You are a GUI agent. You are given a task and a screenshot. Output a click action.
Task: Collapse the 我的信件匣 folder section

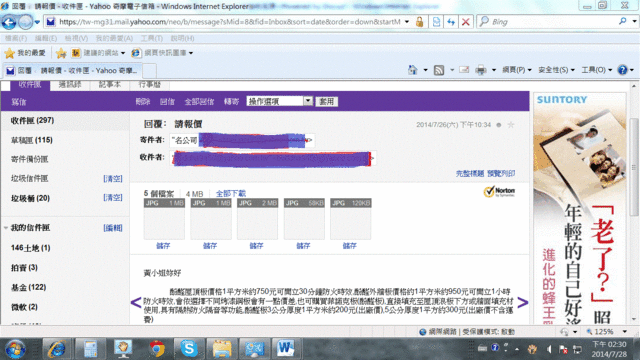coord(6,228)
